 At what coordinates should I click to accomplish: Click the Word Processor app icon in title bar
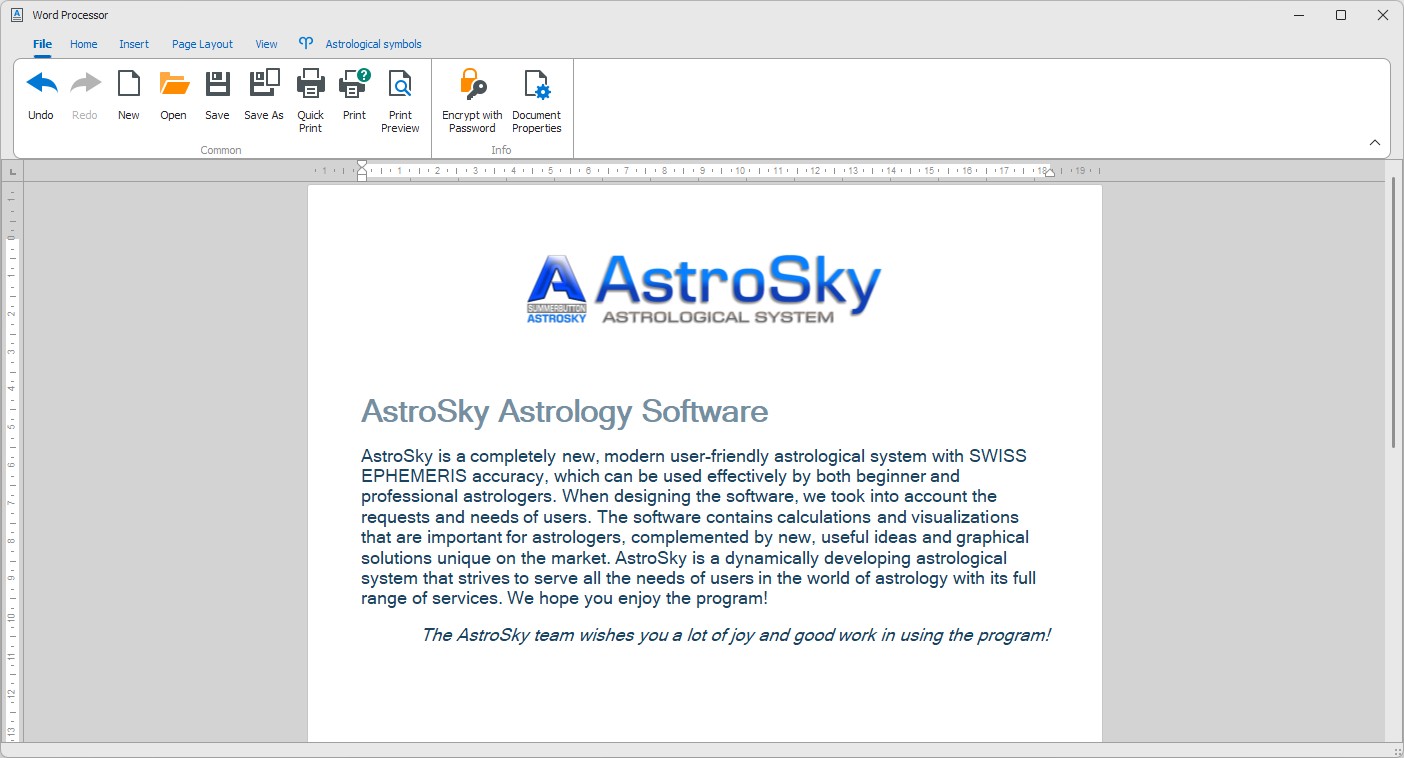17,15
